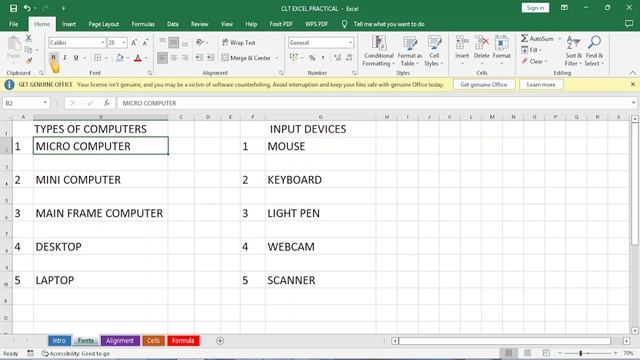Click the zoom slider handle
Image resolution: width=640 pixels, height=360 pixels.
580,353
